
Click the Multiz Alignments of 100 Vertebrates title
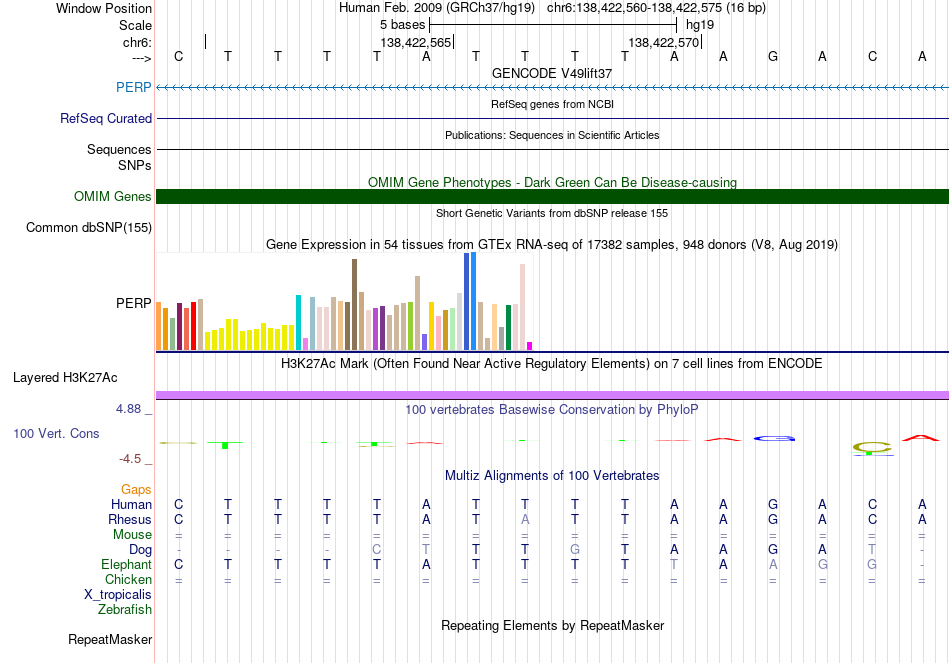pos(552,476)
